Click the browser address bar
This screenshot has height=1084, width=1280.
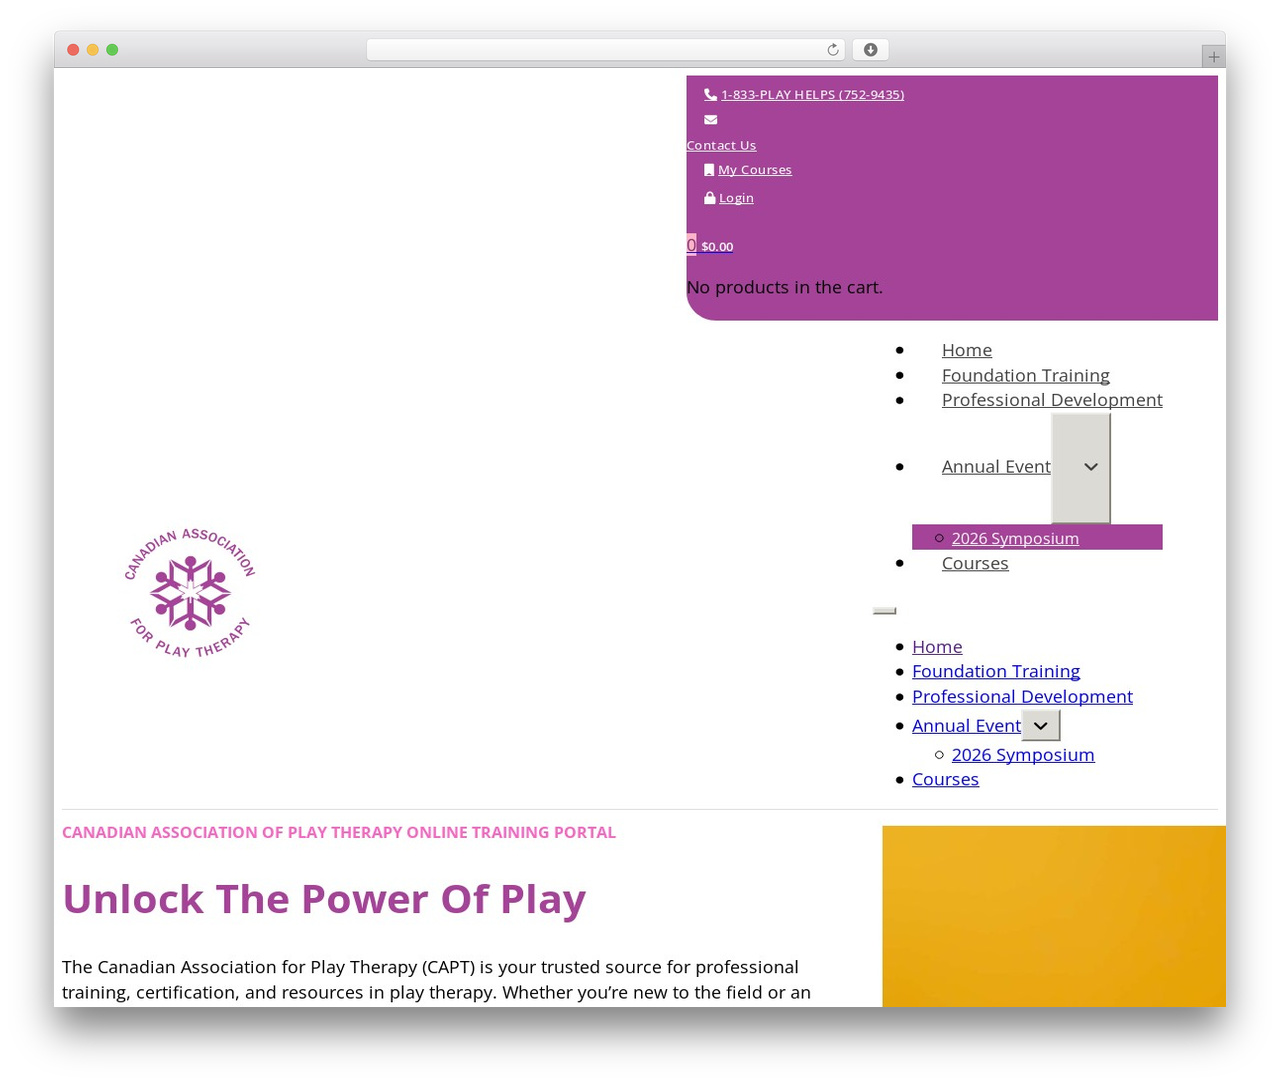[x=605, y=50]
